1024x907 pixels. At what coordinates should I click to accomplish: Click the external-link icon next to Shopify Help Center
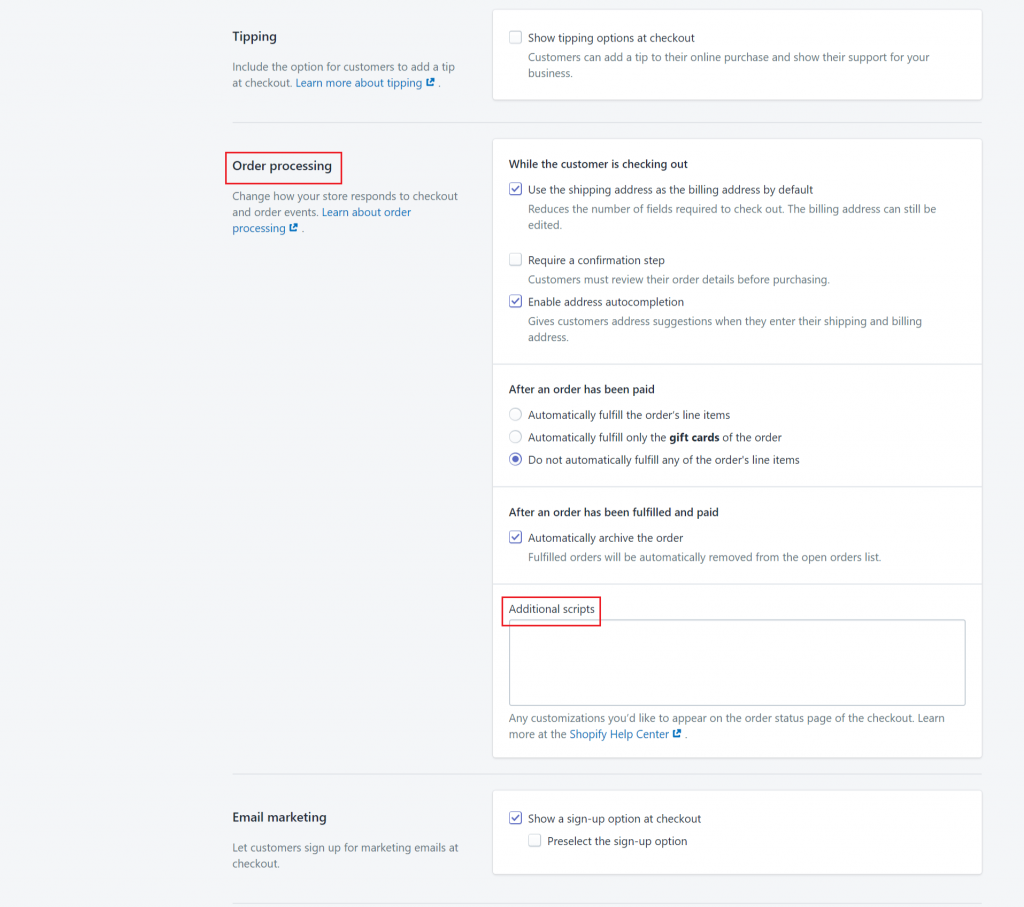click(x=677, y=734)
